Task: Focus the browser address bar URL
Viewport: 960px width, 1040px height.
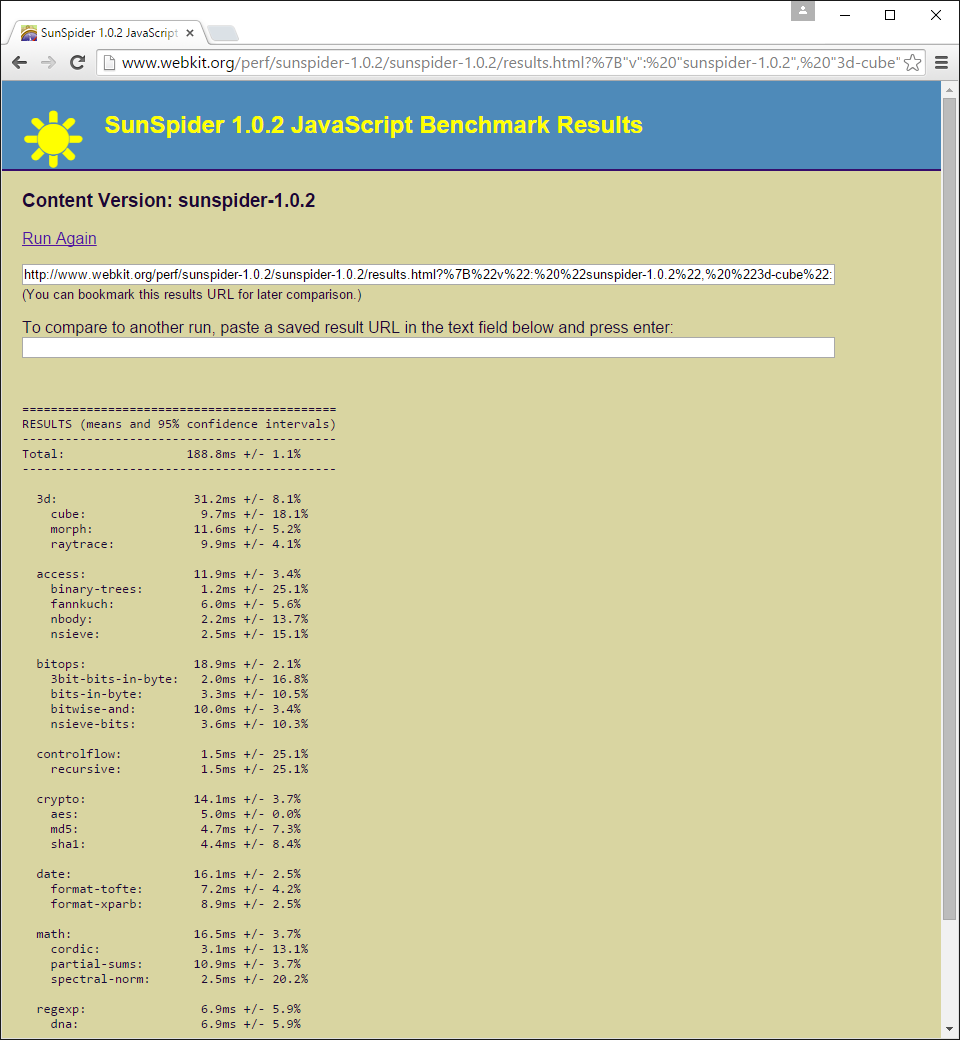Action: (x=511, y=63)
